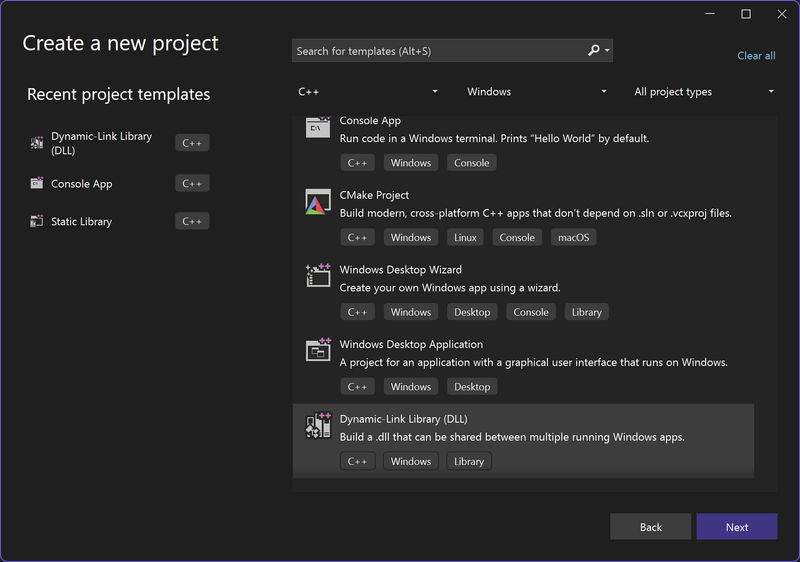
Task: Click the recent Console App icon
Action: point(37,184)
